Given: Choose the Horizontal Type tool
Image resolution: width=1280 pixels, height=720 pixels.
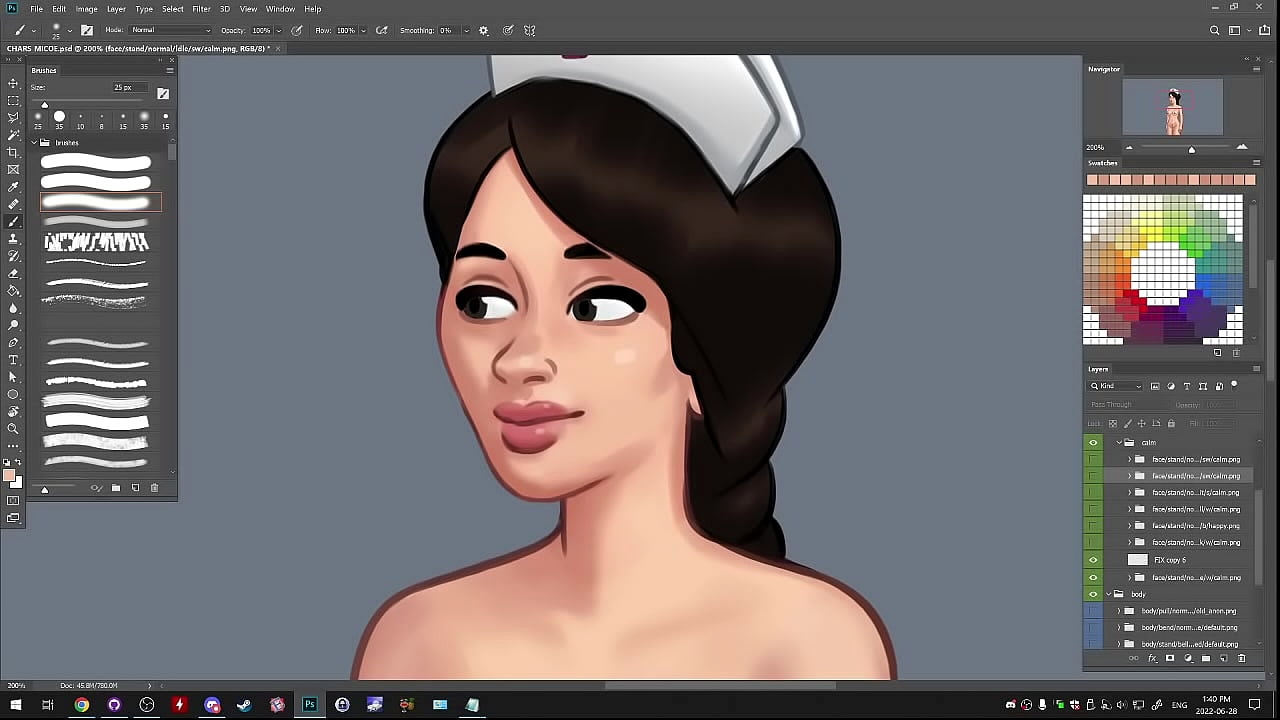Looking at the screenshot, I should click(x=13, y=360).
